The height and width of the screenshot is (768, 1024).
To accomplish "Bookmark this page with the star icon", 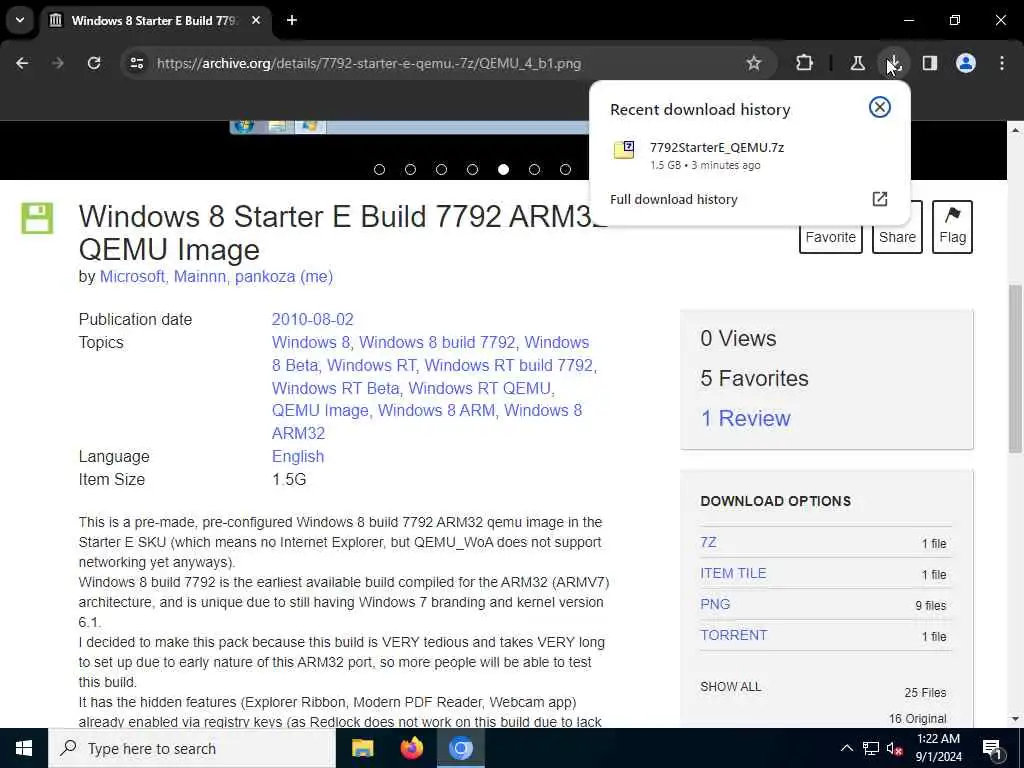I will (754, 63).
